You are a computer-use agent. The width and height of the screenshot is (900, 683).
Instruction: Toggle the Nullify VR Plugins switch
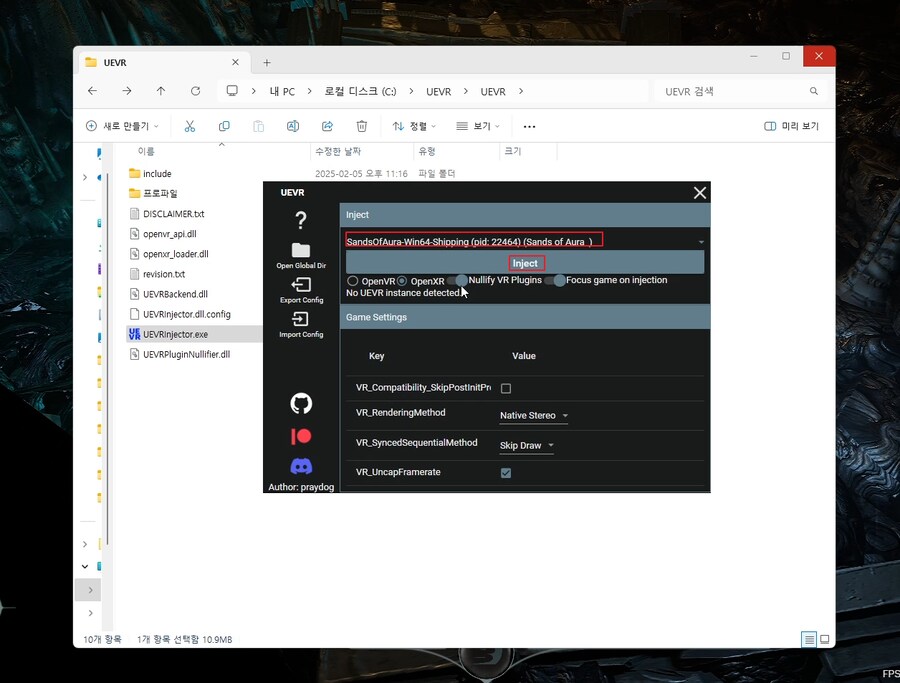tap(462, 281)
